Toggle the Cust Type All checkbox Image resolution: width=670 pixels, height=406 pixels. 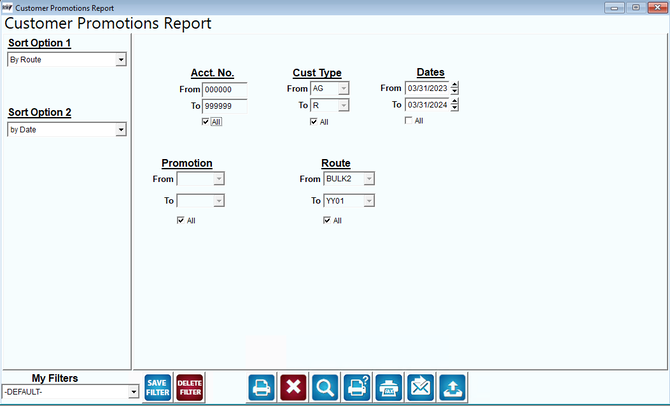314,122
